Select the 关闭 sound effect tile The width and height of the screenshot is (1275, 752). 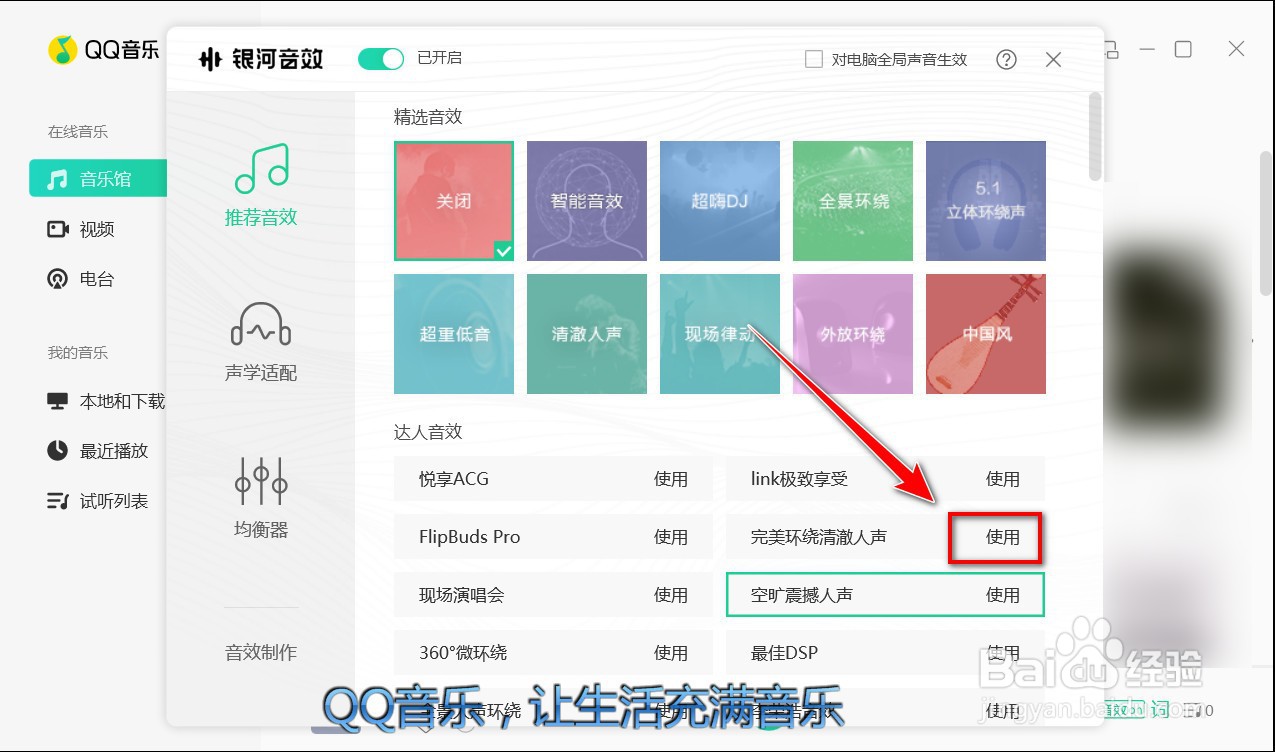[453, 200]
